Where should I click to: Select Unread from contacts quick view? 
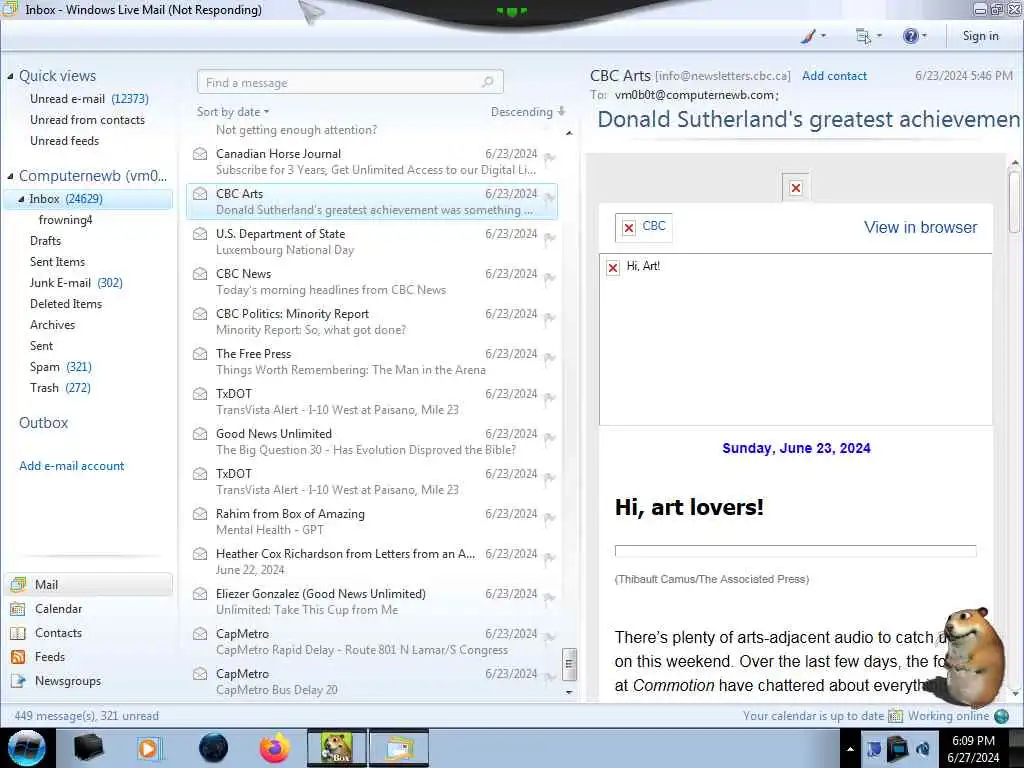tap(87, 120)
